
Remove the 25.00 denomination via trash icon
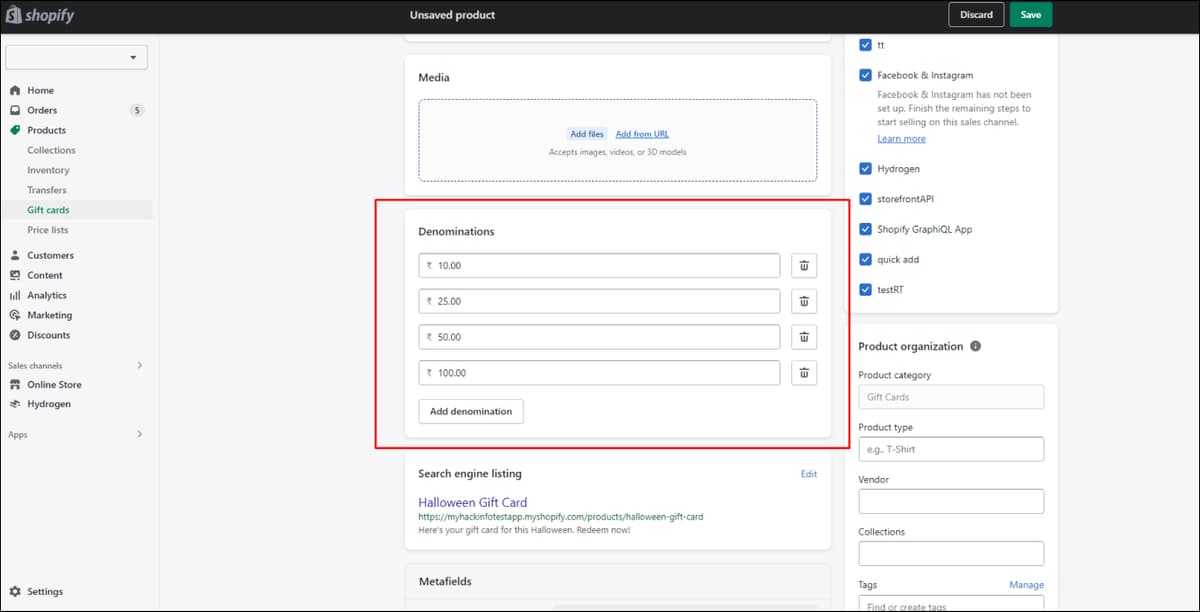click(804, 301)
